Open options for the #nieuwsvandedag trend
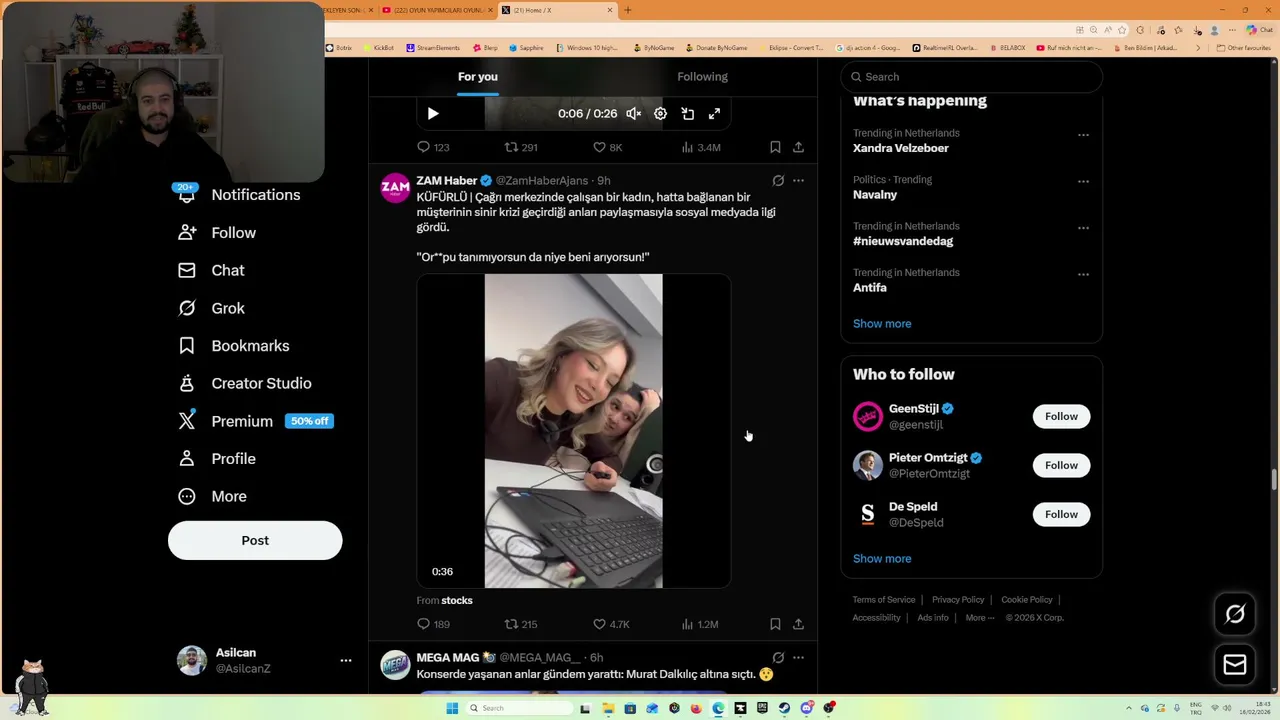Image resolution: width=1280 pixels, height=720 pixels. (x=1083, y=228)
